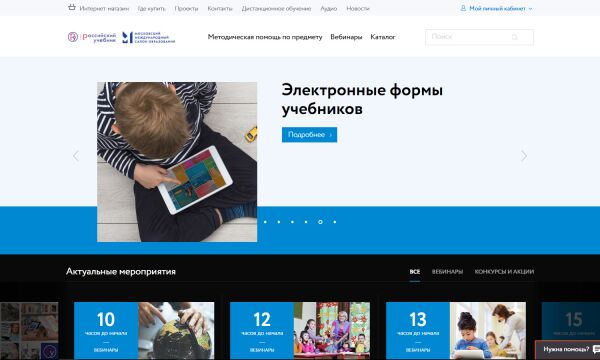Click the user profile icon
Screen dimensions: 600x360
click(463, 8)
